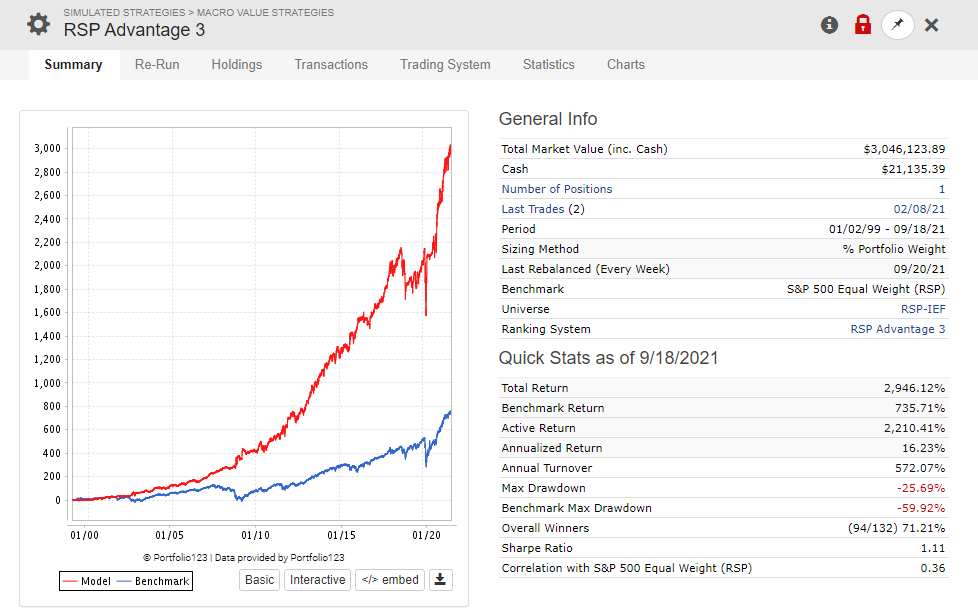Screen dimensions: 978x614
Task: Go to the Transactions tab
Action: click(331, 64)
